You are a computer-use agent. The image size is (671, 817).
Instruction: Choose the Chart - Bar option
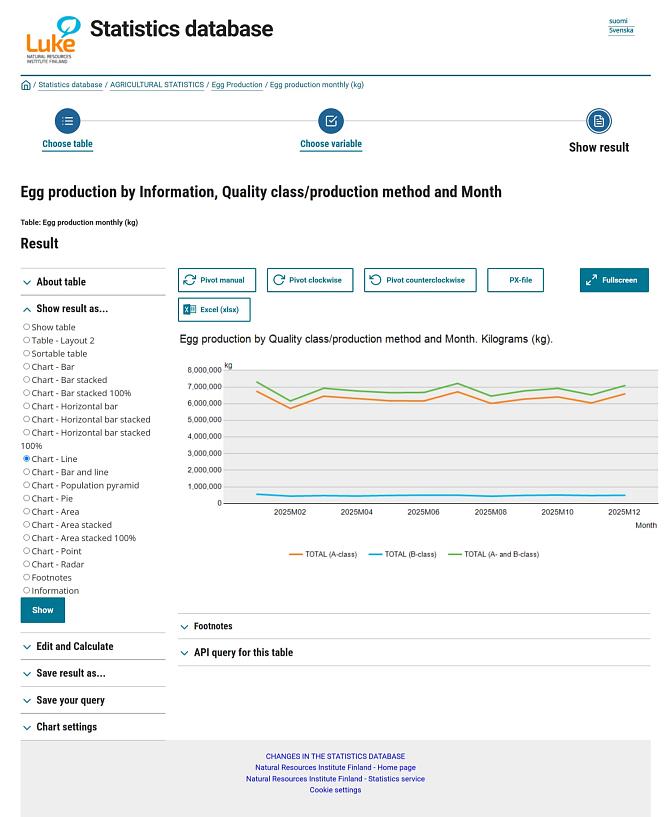(26, 366)
